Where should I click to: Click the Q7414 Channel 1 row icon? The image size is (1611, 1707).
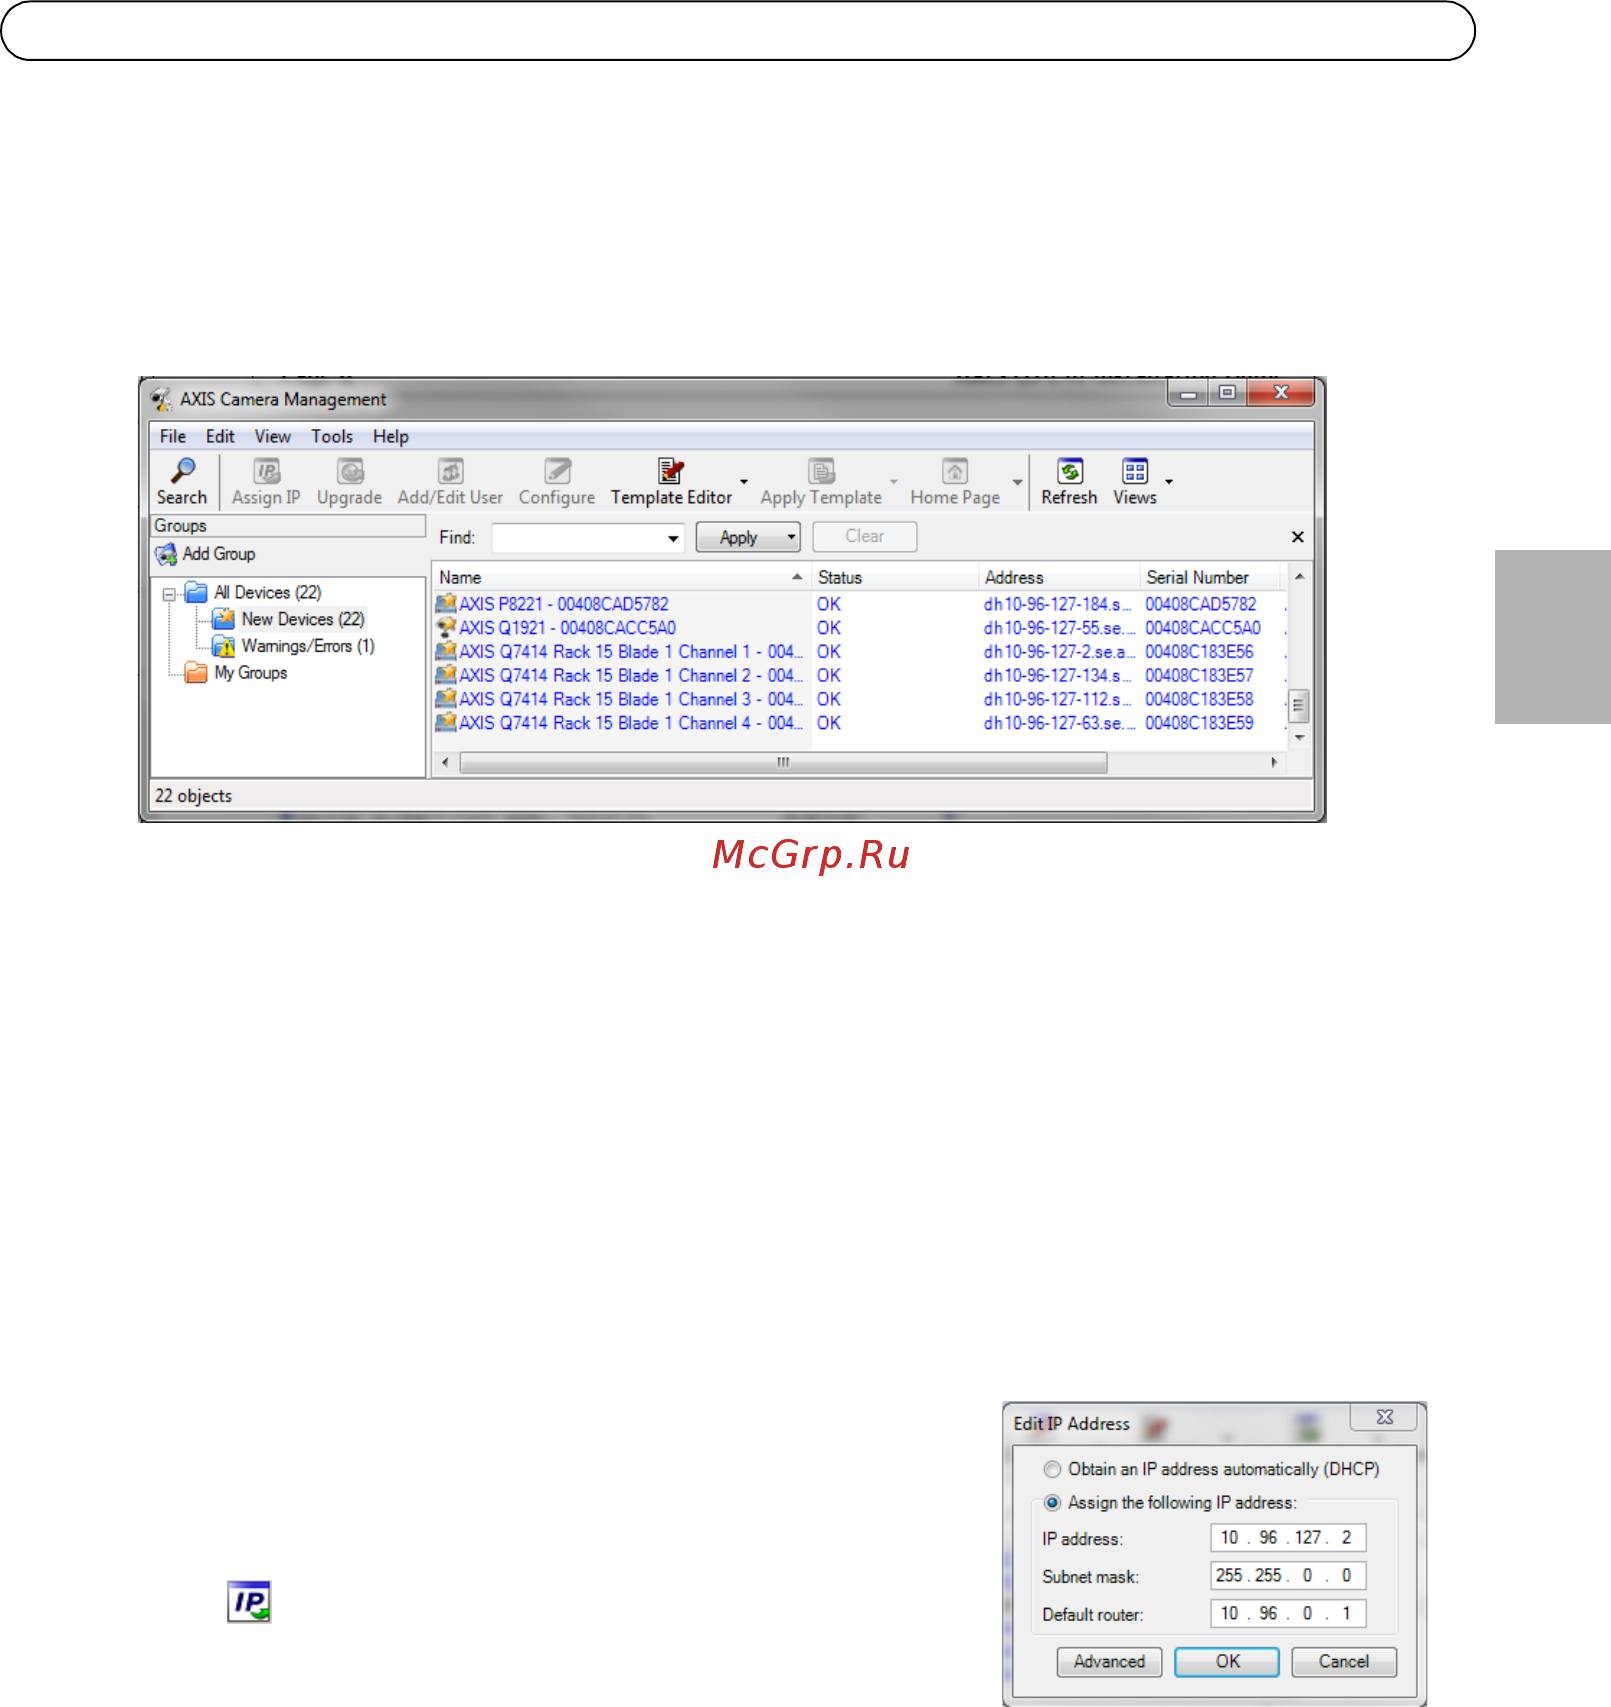click(446, 652)
